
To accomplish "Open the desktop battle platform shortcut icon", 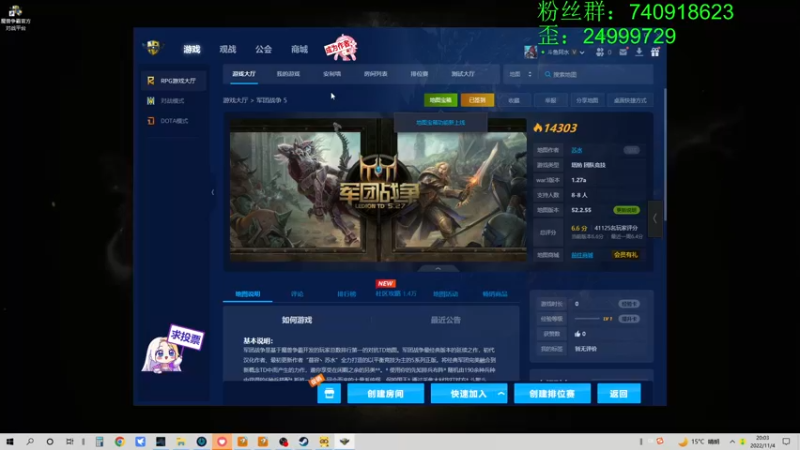I will pyautogui.click(x=15, y=17).
